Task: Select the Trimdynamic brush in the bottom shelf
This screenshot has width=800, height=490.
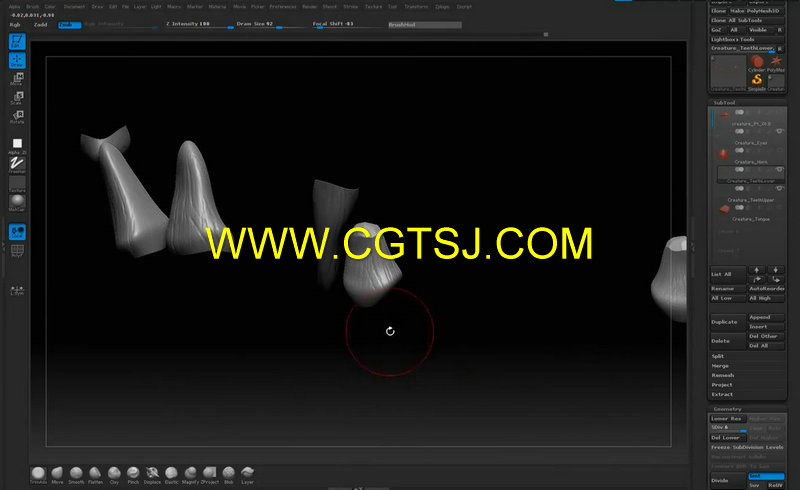Action: (x=38, y=475)
